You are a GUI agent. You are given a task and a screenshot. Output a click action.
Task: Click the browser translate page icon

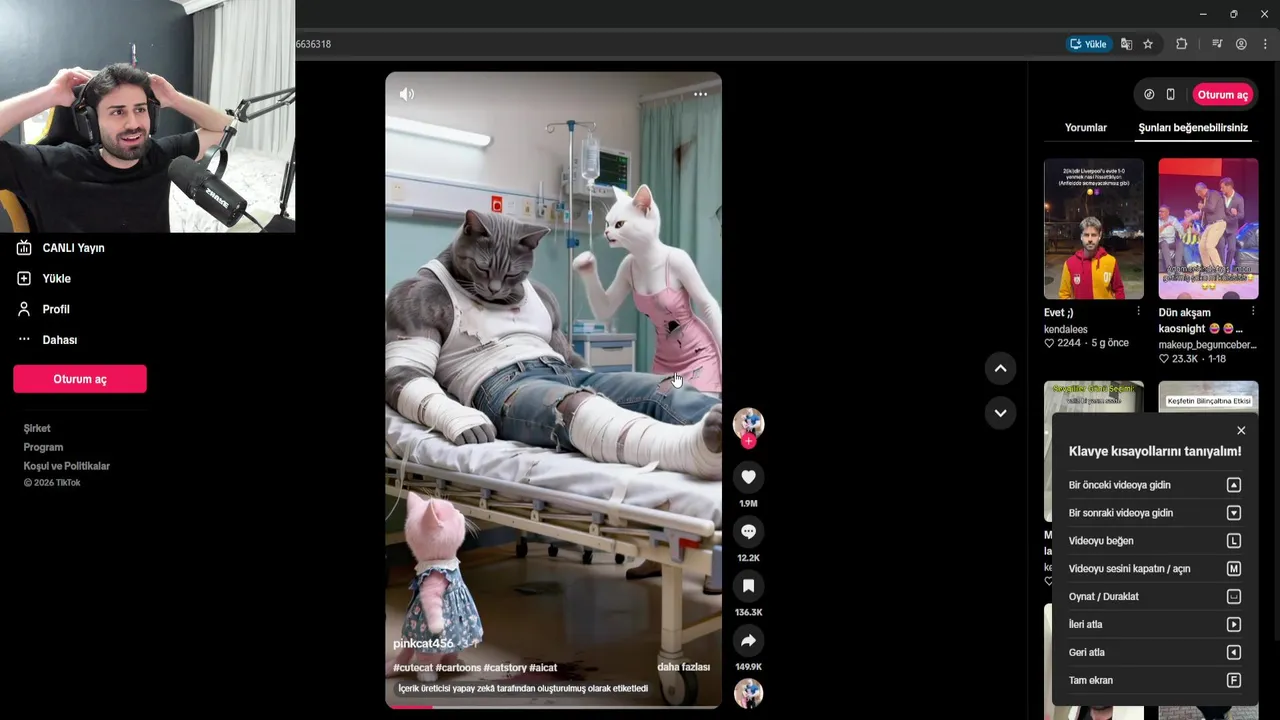pos(1126,44)
